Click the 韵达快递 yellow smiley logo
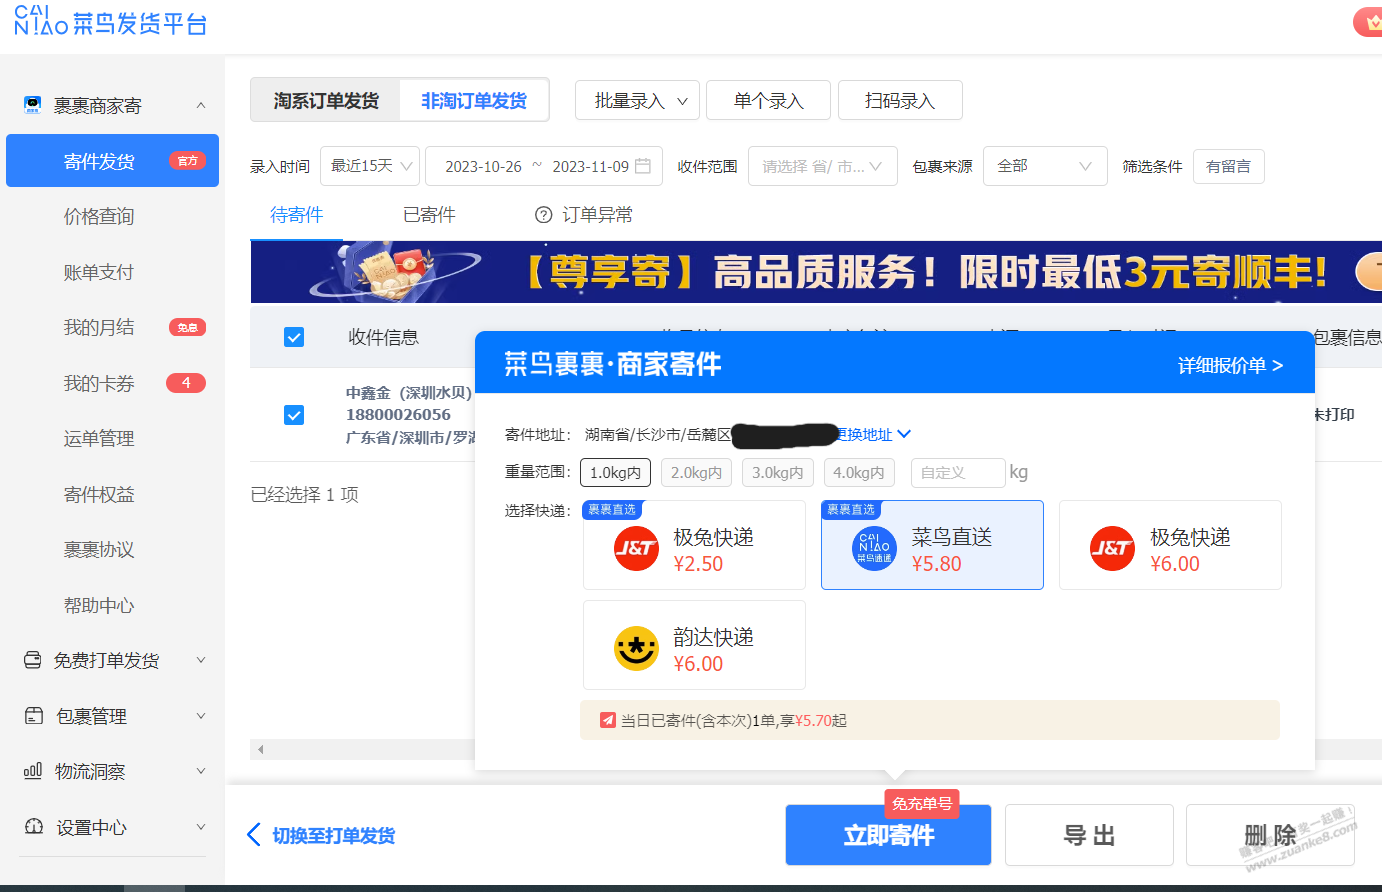 pos(636,648)
